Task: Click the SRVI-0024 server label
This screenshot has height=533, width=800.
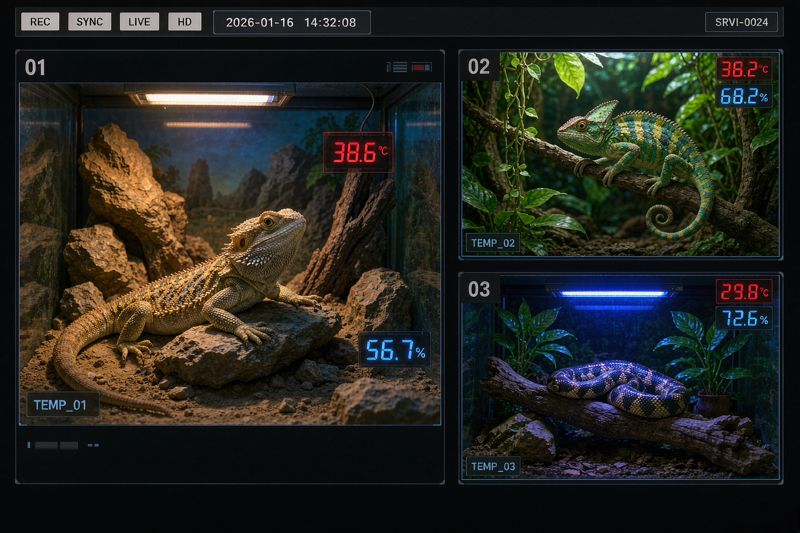Action: point(741,22)
